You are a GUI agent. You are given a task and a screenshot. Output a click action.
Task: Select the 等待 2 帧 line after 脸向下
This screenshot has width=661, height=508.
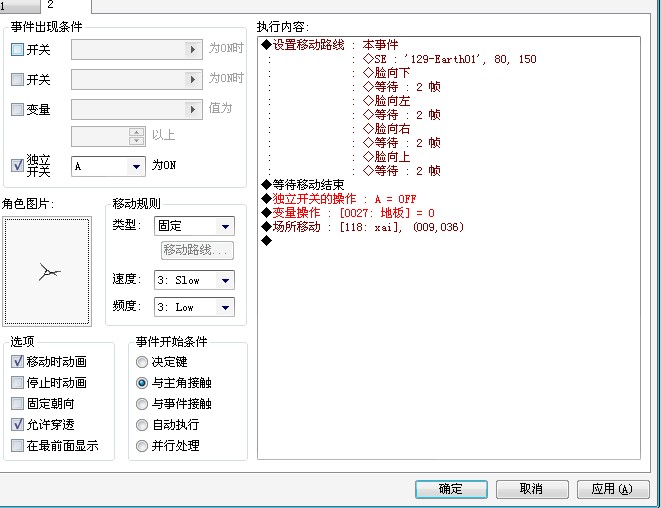coord(449,87)
